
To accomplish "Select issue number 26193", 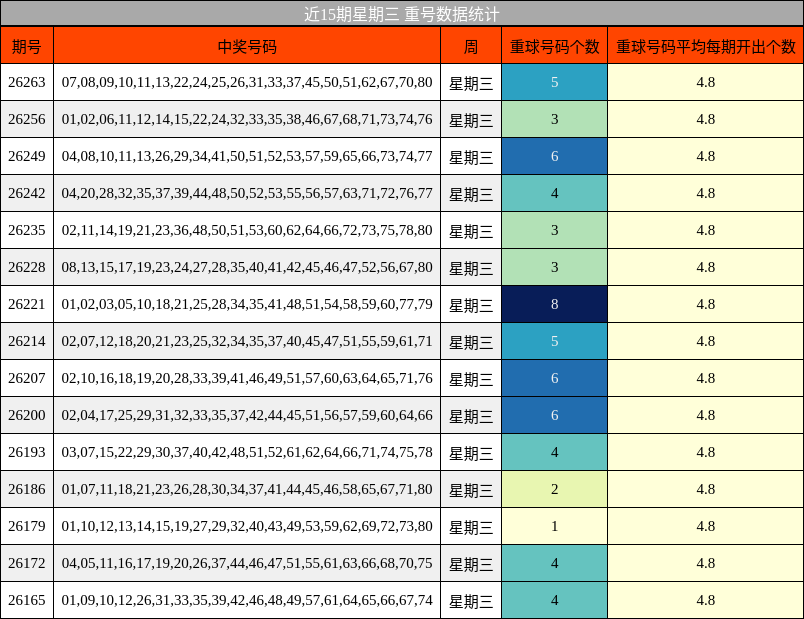I will (x=27, y=452).
